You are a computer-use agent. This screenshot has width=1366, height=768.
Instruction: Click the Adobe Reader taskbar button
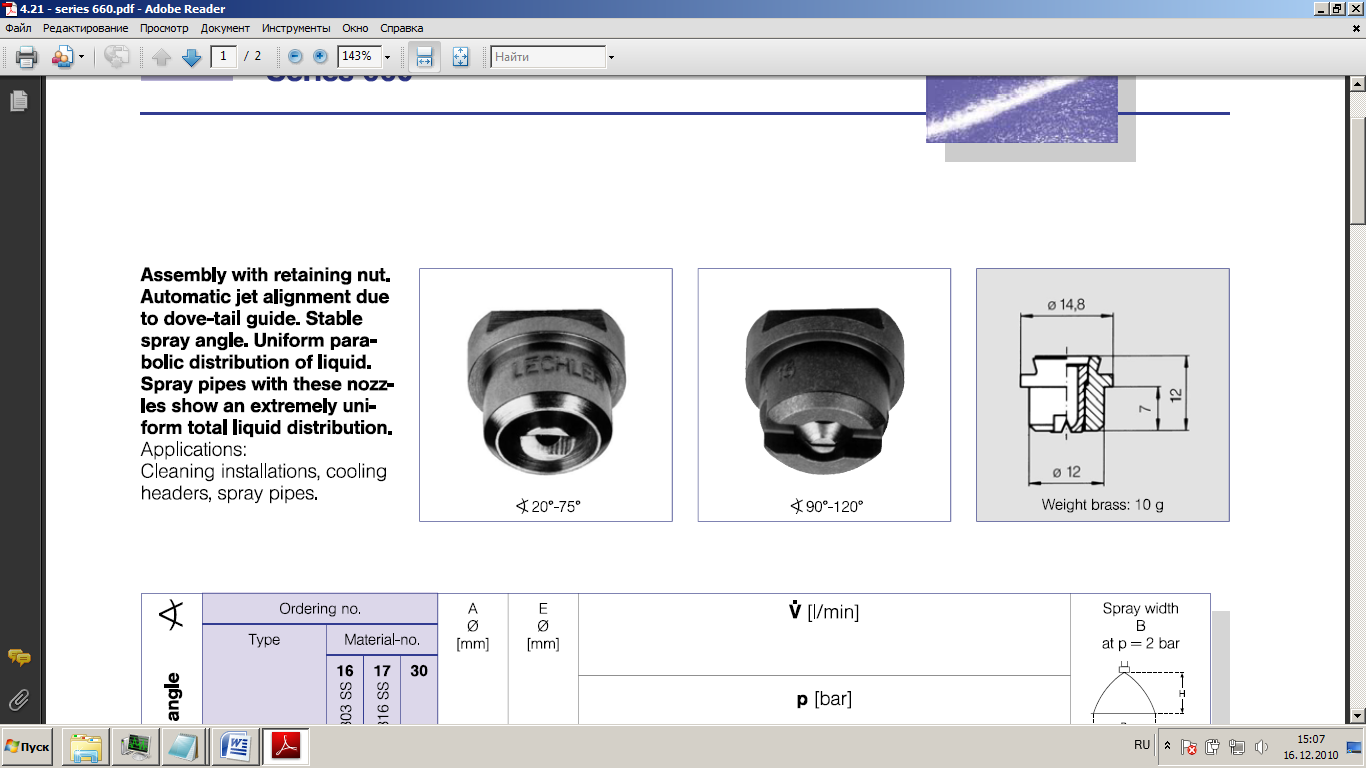286,747
